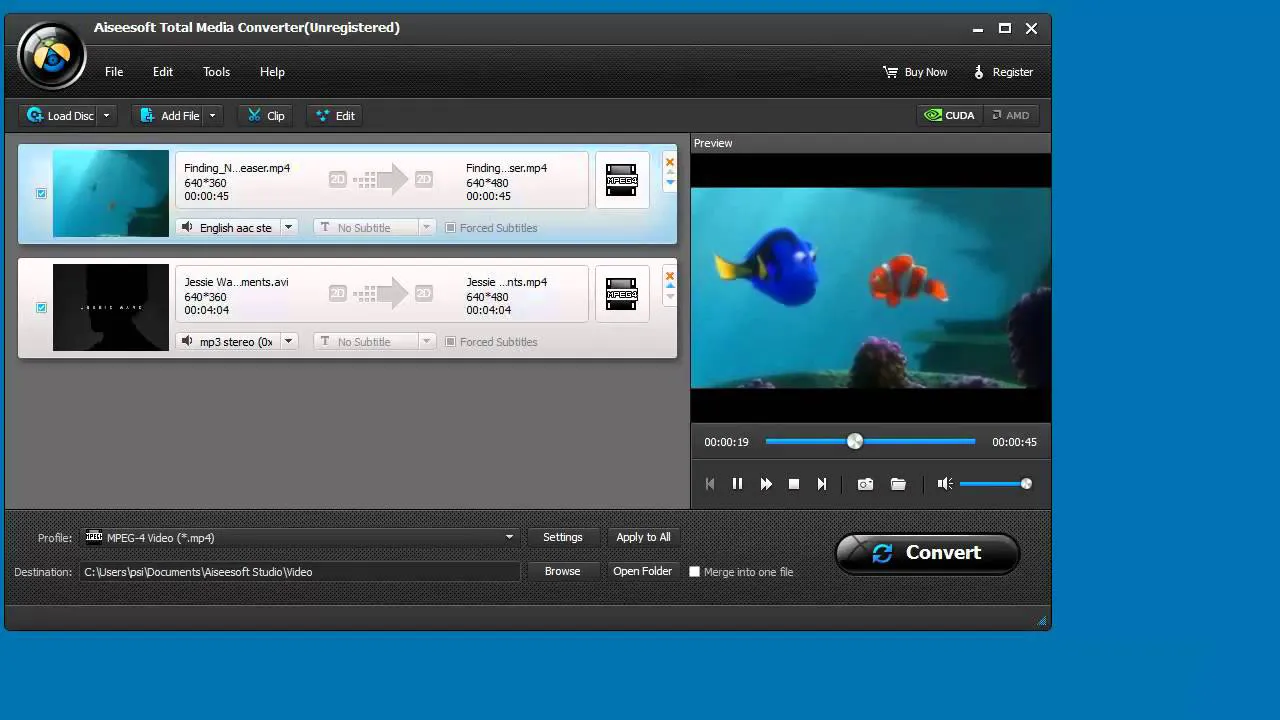Open the Edit tool in toolbar
Screen dimensions: 1280x720
pos(335,116)
